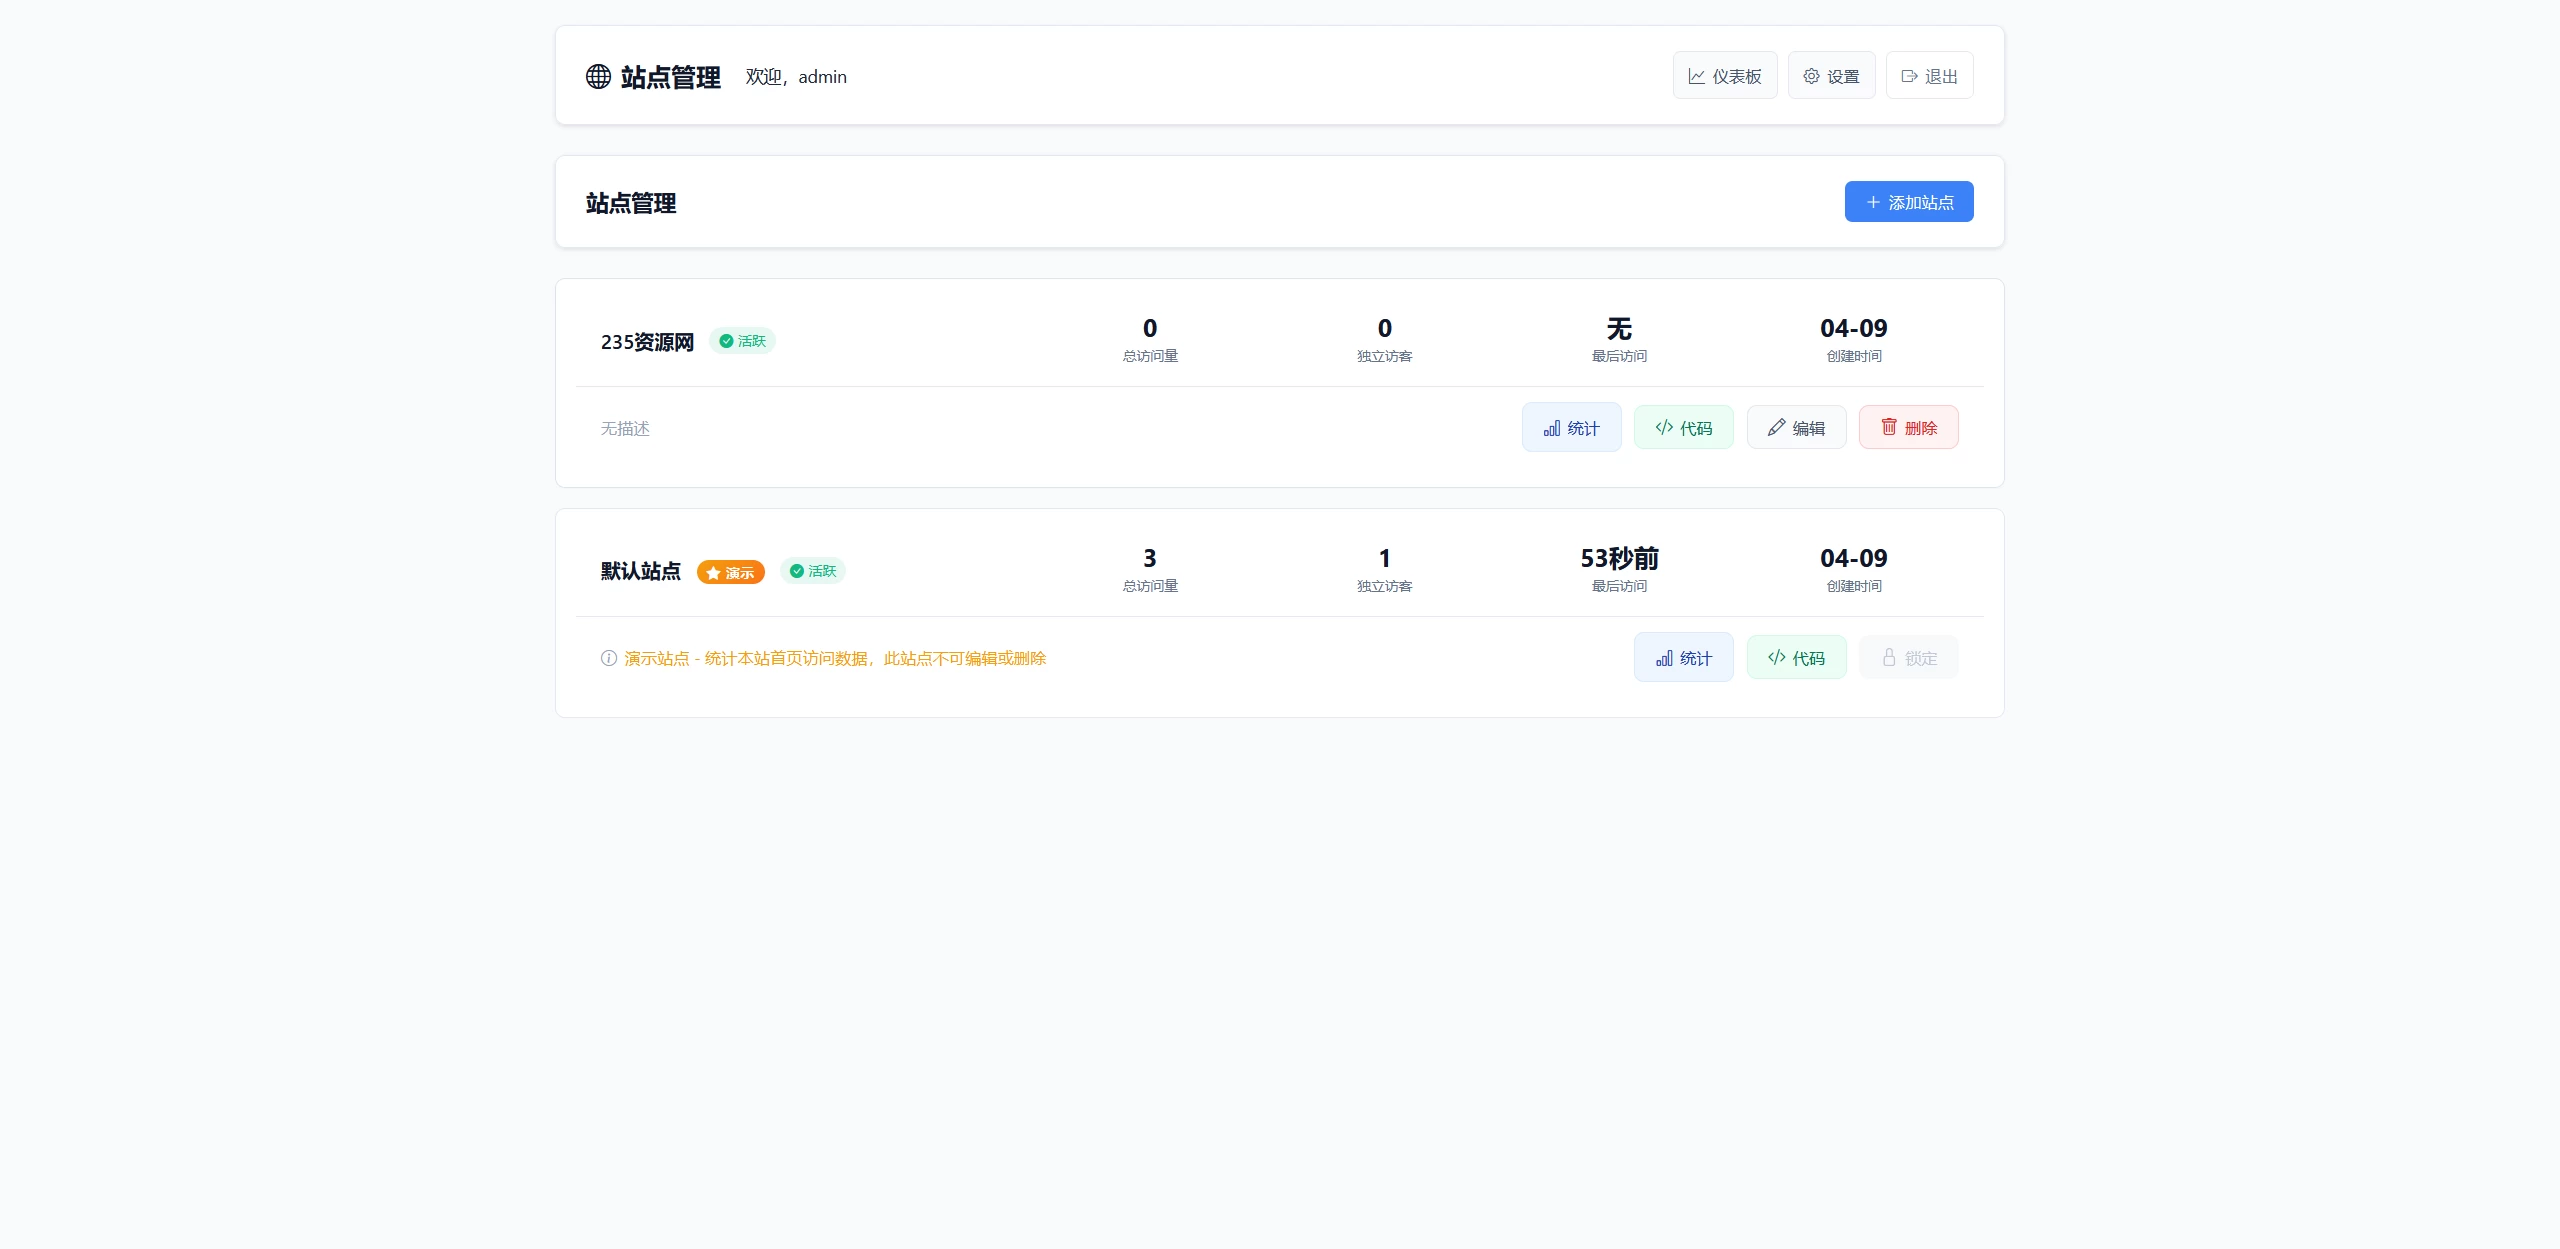This screenshot has width=2560, height=1249.
Task: Open 统计 for the 默认站点 site
Action: coord(1683,657)
